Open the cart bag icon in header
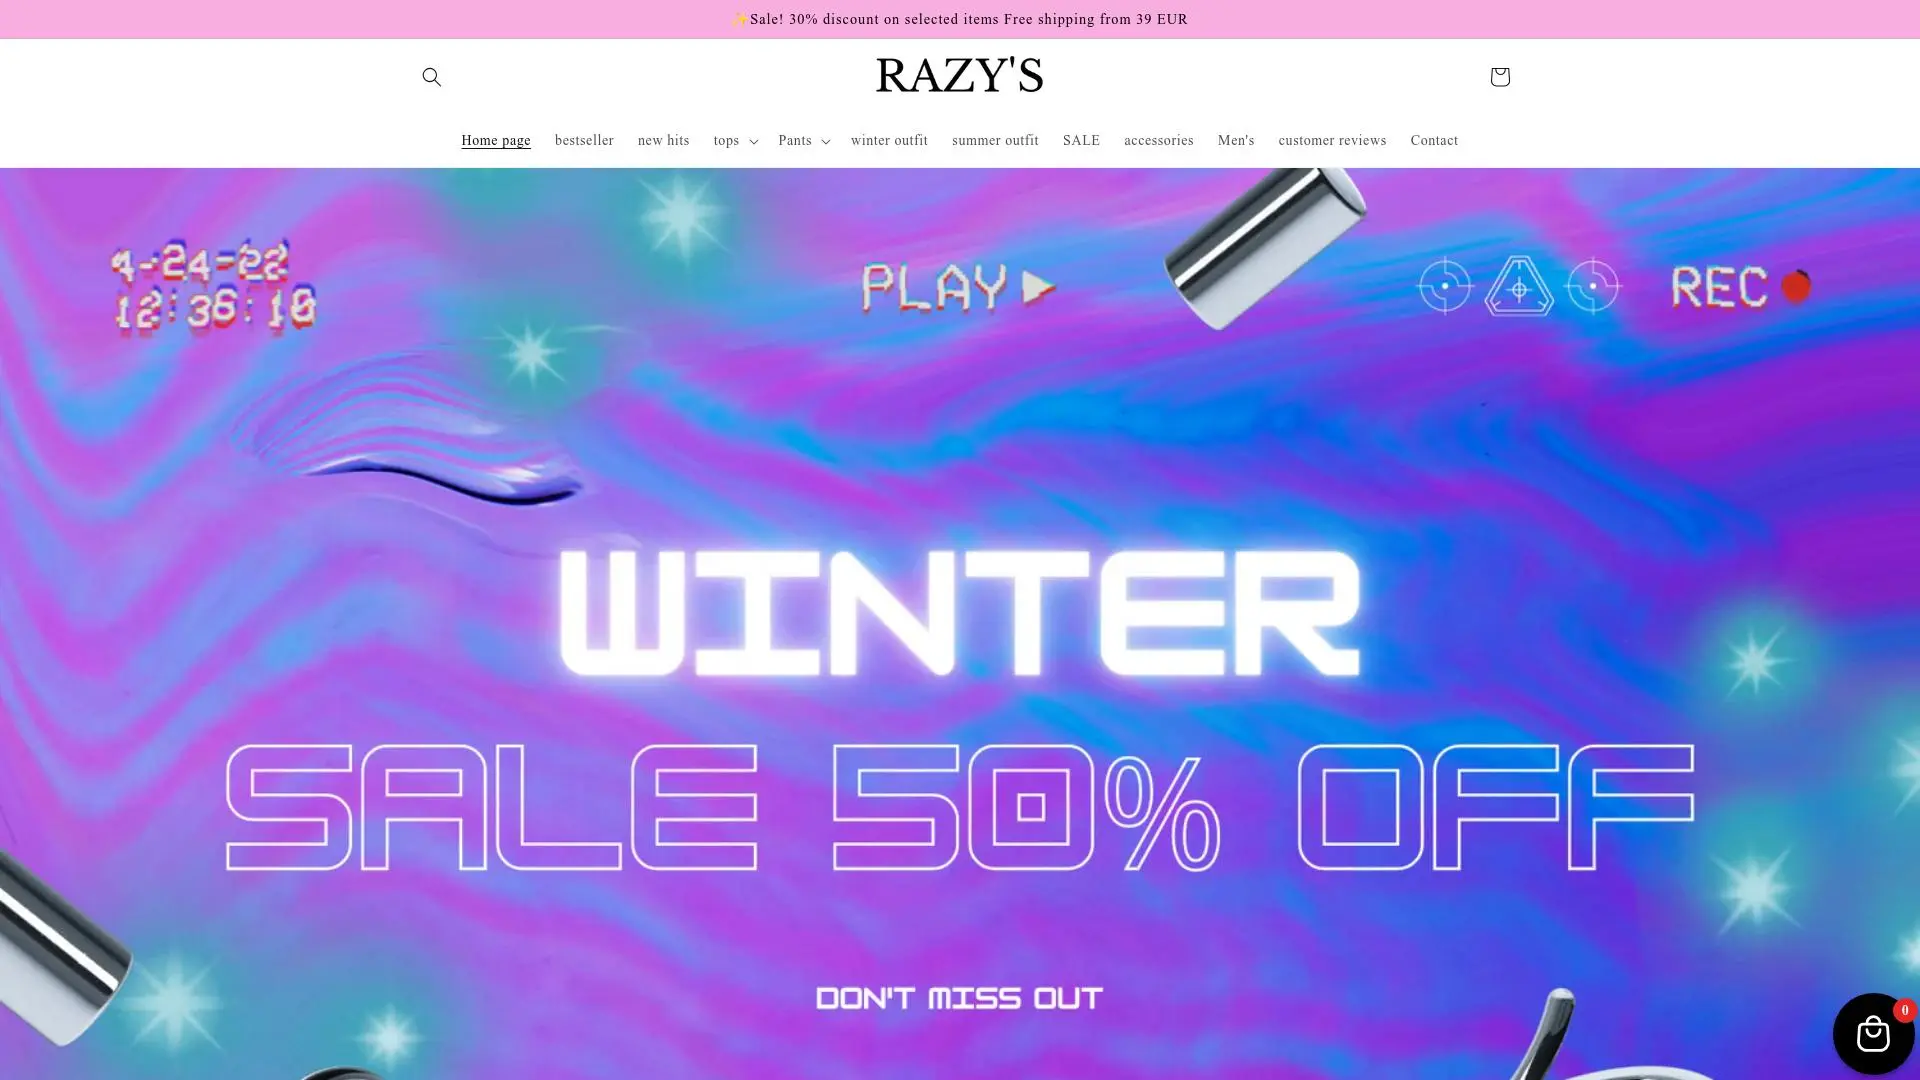 (1499, 77)
